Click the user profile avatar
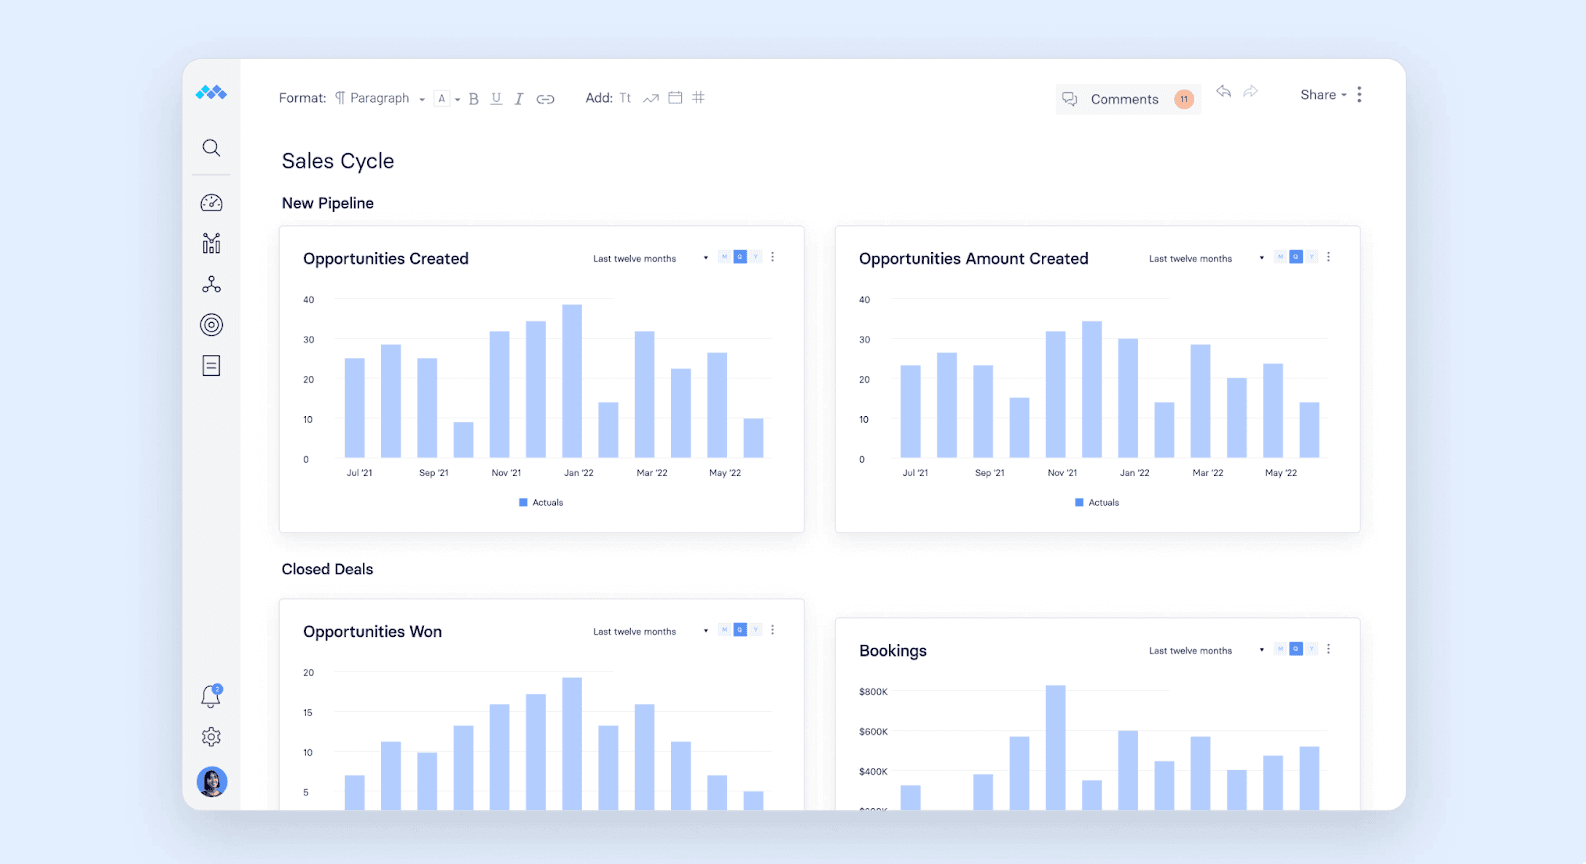Image resolution: width=1586 pixels, height=864 pixels. pyautogui.click(x=212, y=782)
